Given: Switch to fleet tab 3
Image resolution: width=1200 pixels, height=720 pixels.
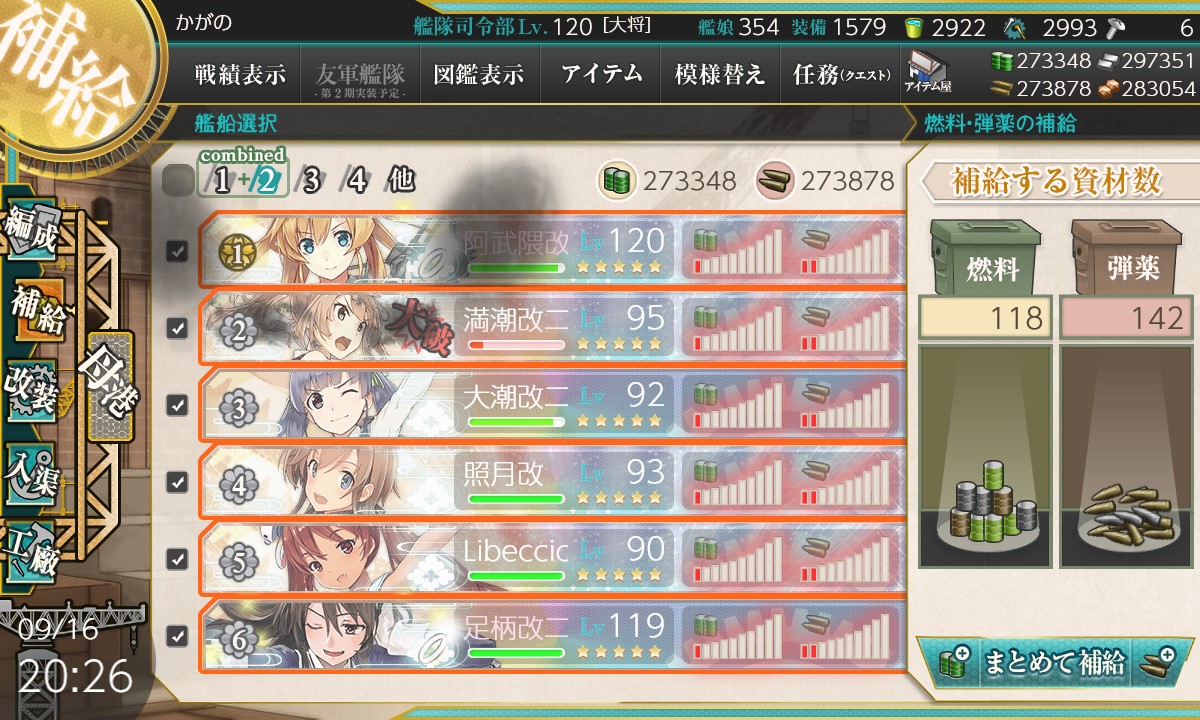Looking at the screenshot, I should tap(311, 181).
